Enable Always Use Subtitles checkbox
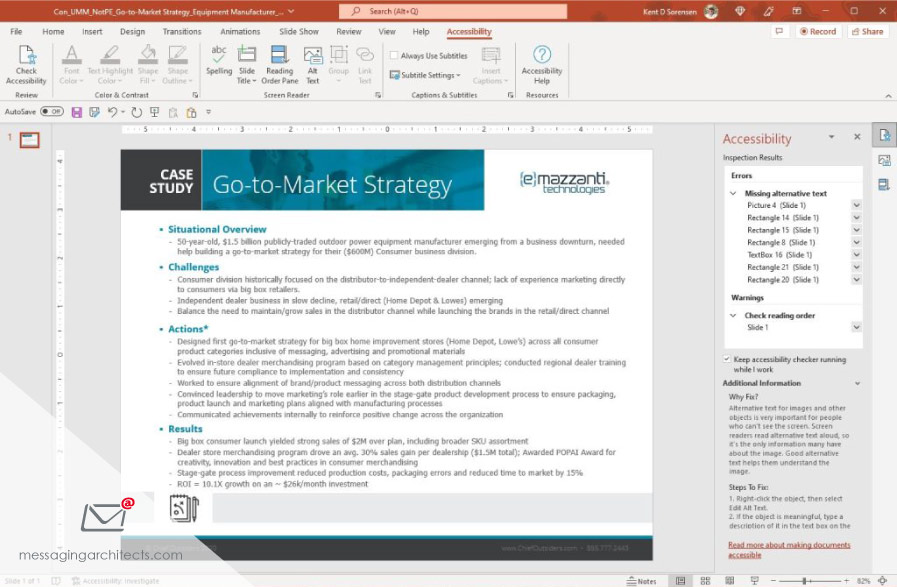 click(394, 56)
